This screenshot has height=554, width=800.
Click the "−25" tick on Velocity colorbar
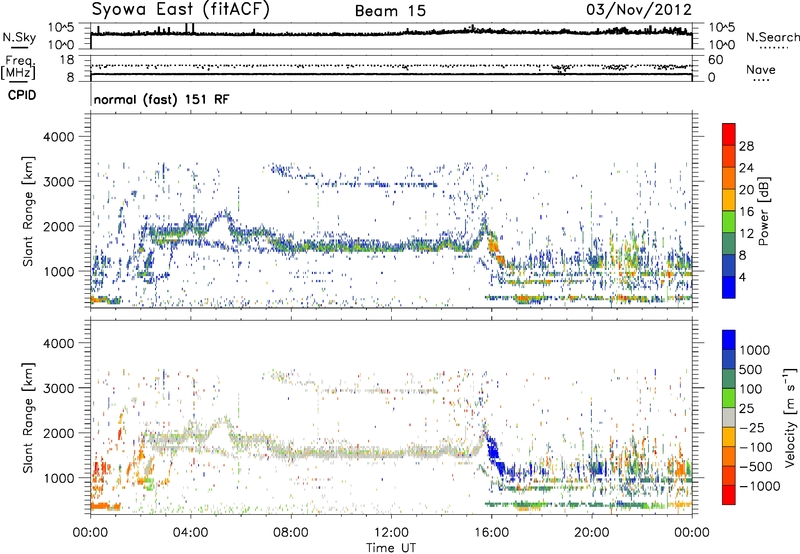752,427
